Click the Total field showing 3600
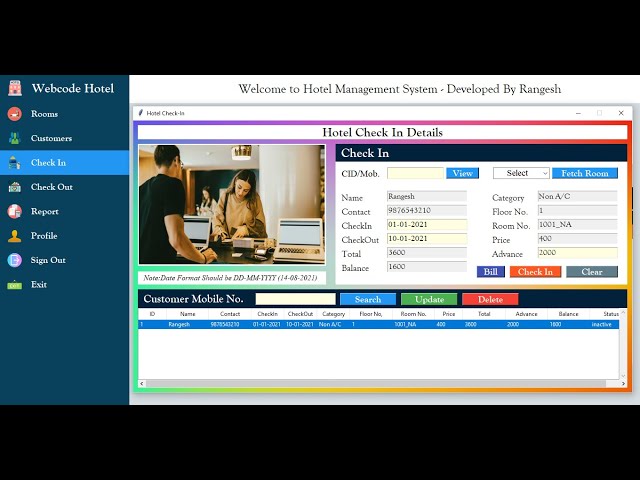This screenshot has width=640, height=480. click(427, 253)
